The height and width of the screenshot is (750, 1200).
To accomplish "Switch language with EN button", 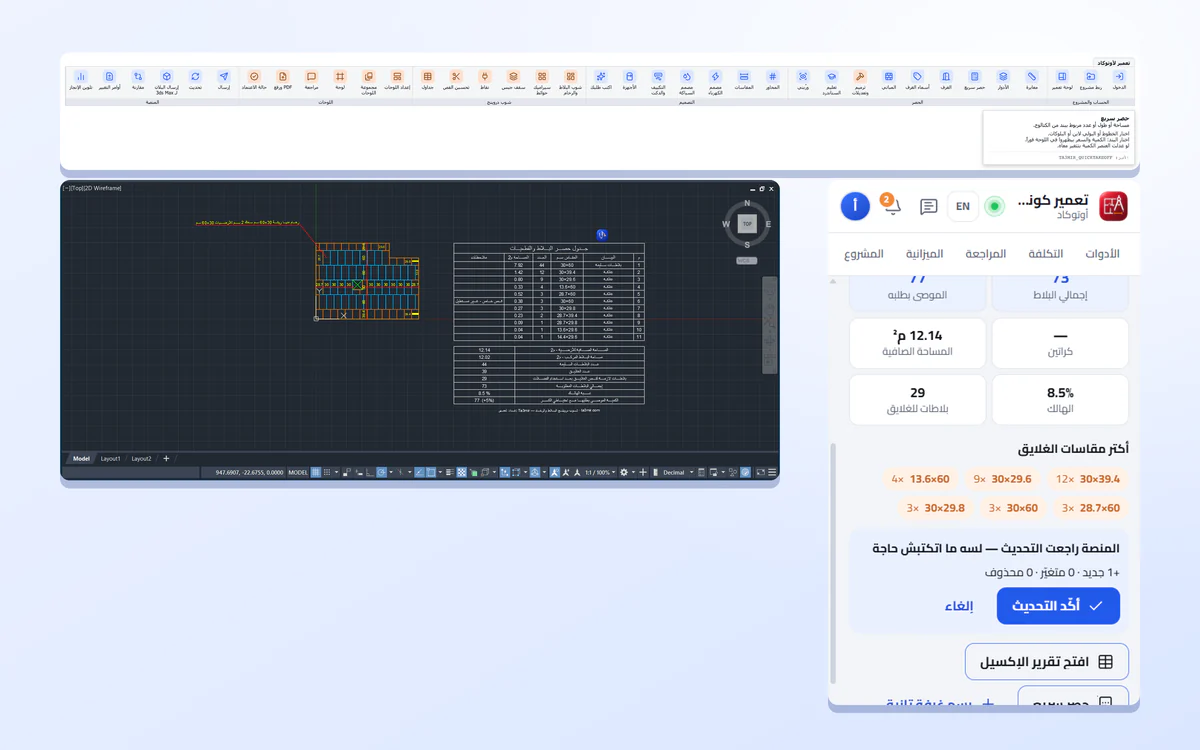I will [963, 207].
